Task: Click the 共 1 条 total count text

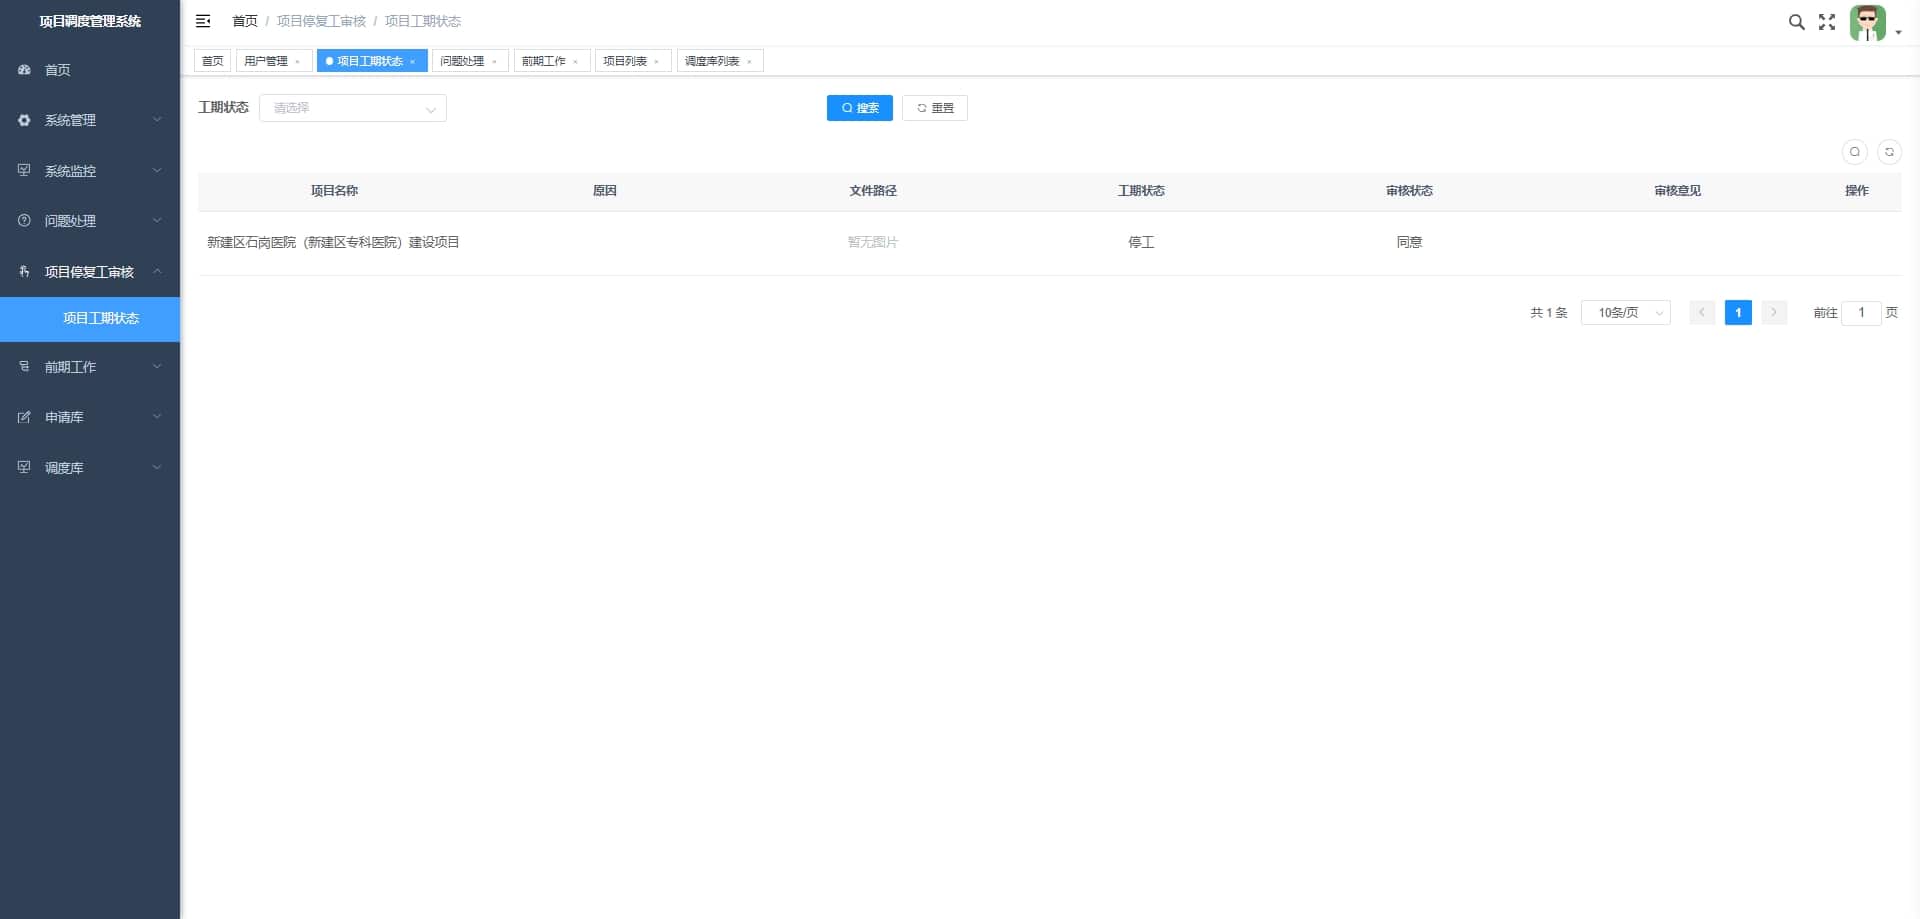Action: [x=1549, y=313]
